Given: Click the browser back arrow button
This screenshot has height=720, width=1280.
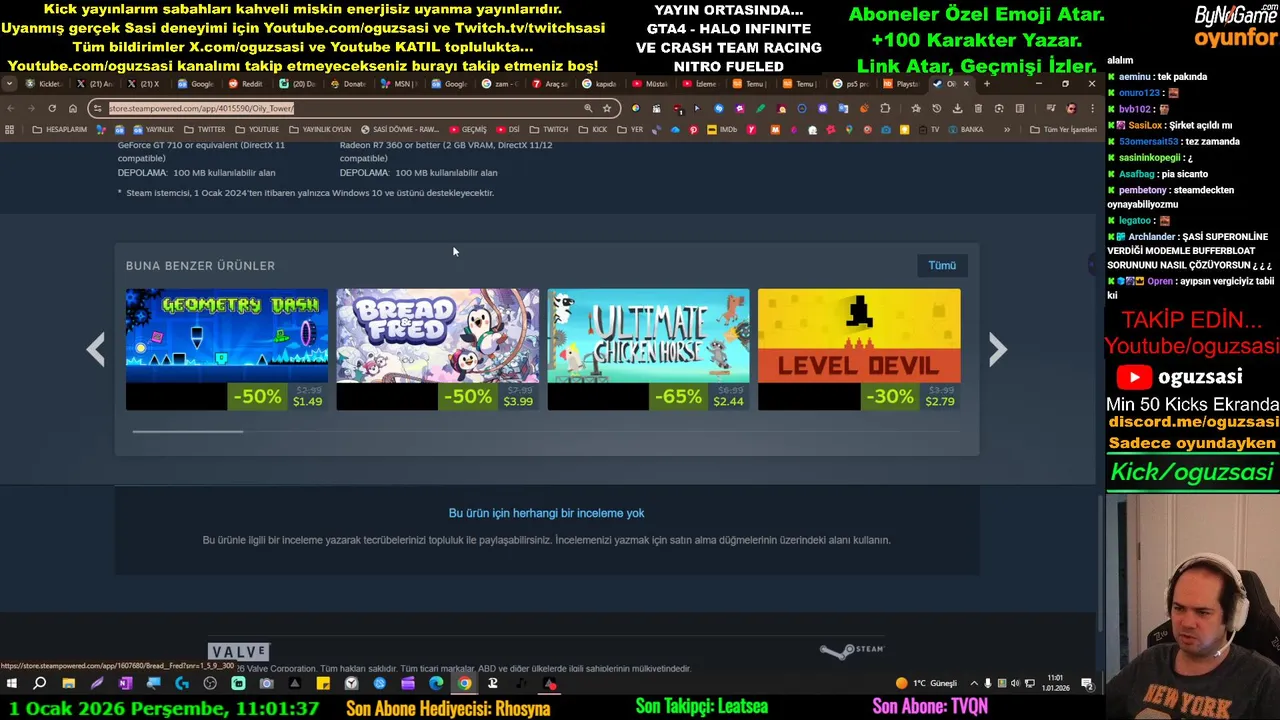Looking at the screenshot, I should point(11,108).
